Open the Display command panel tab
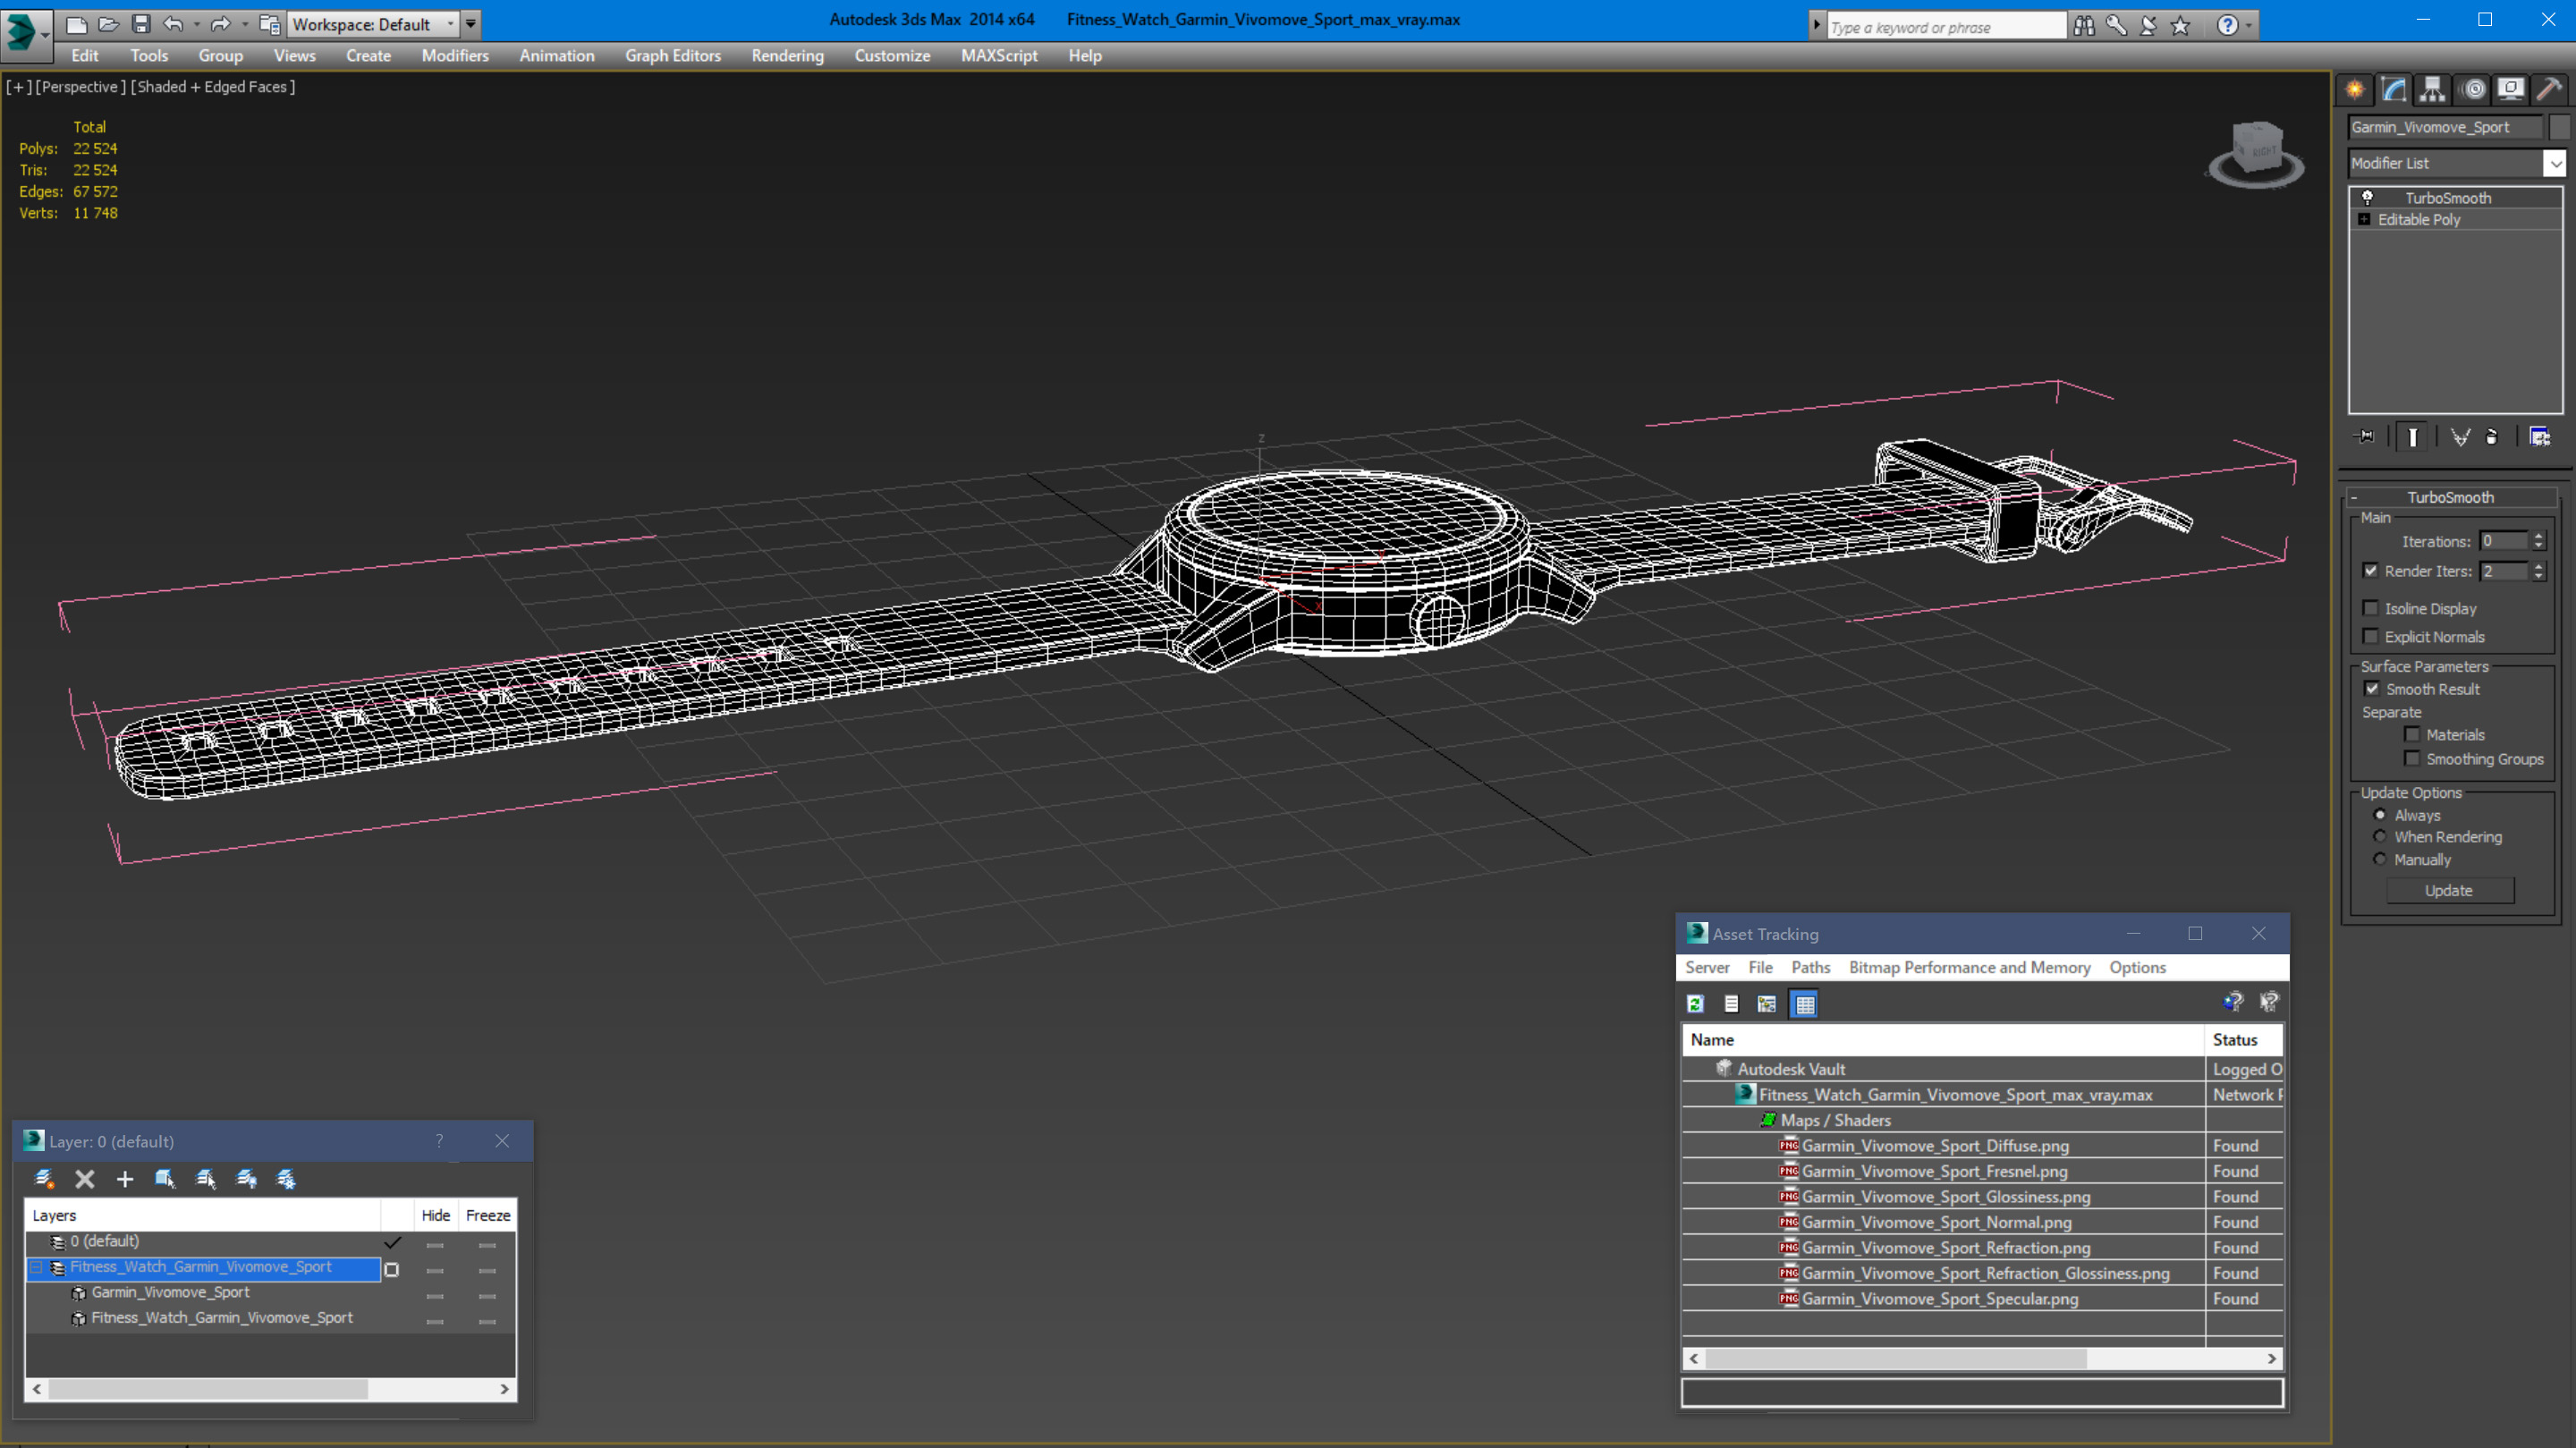The width and height of the screenshot is (2576, 1448). coord(2511,90)
